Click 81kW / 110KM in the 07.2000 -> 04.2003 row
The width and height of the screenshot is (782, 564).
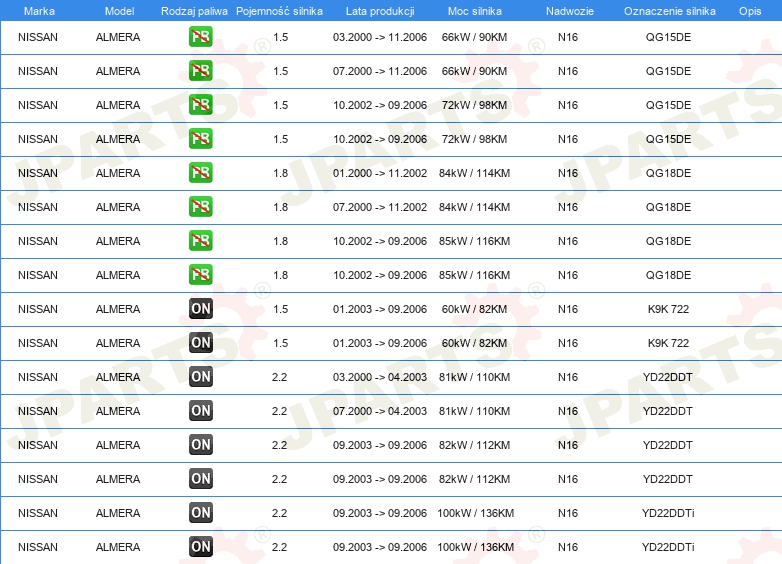[474, 411]
